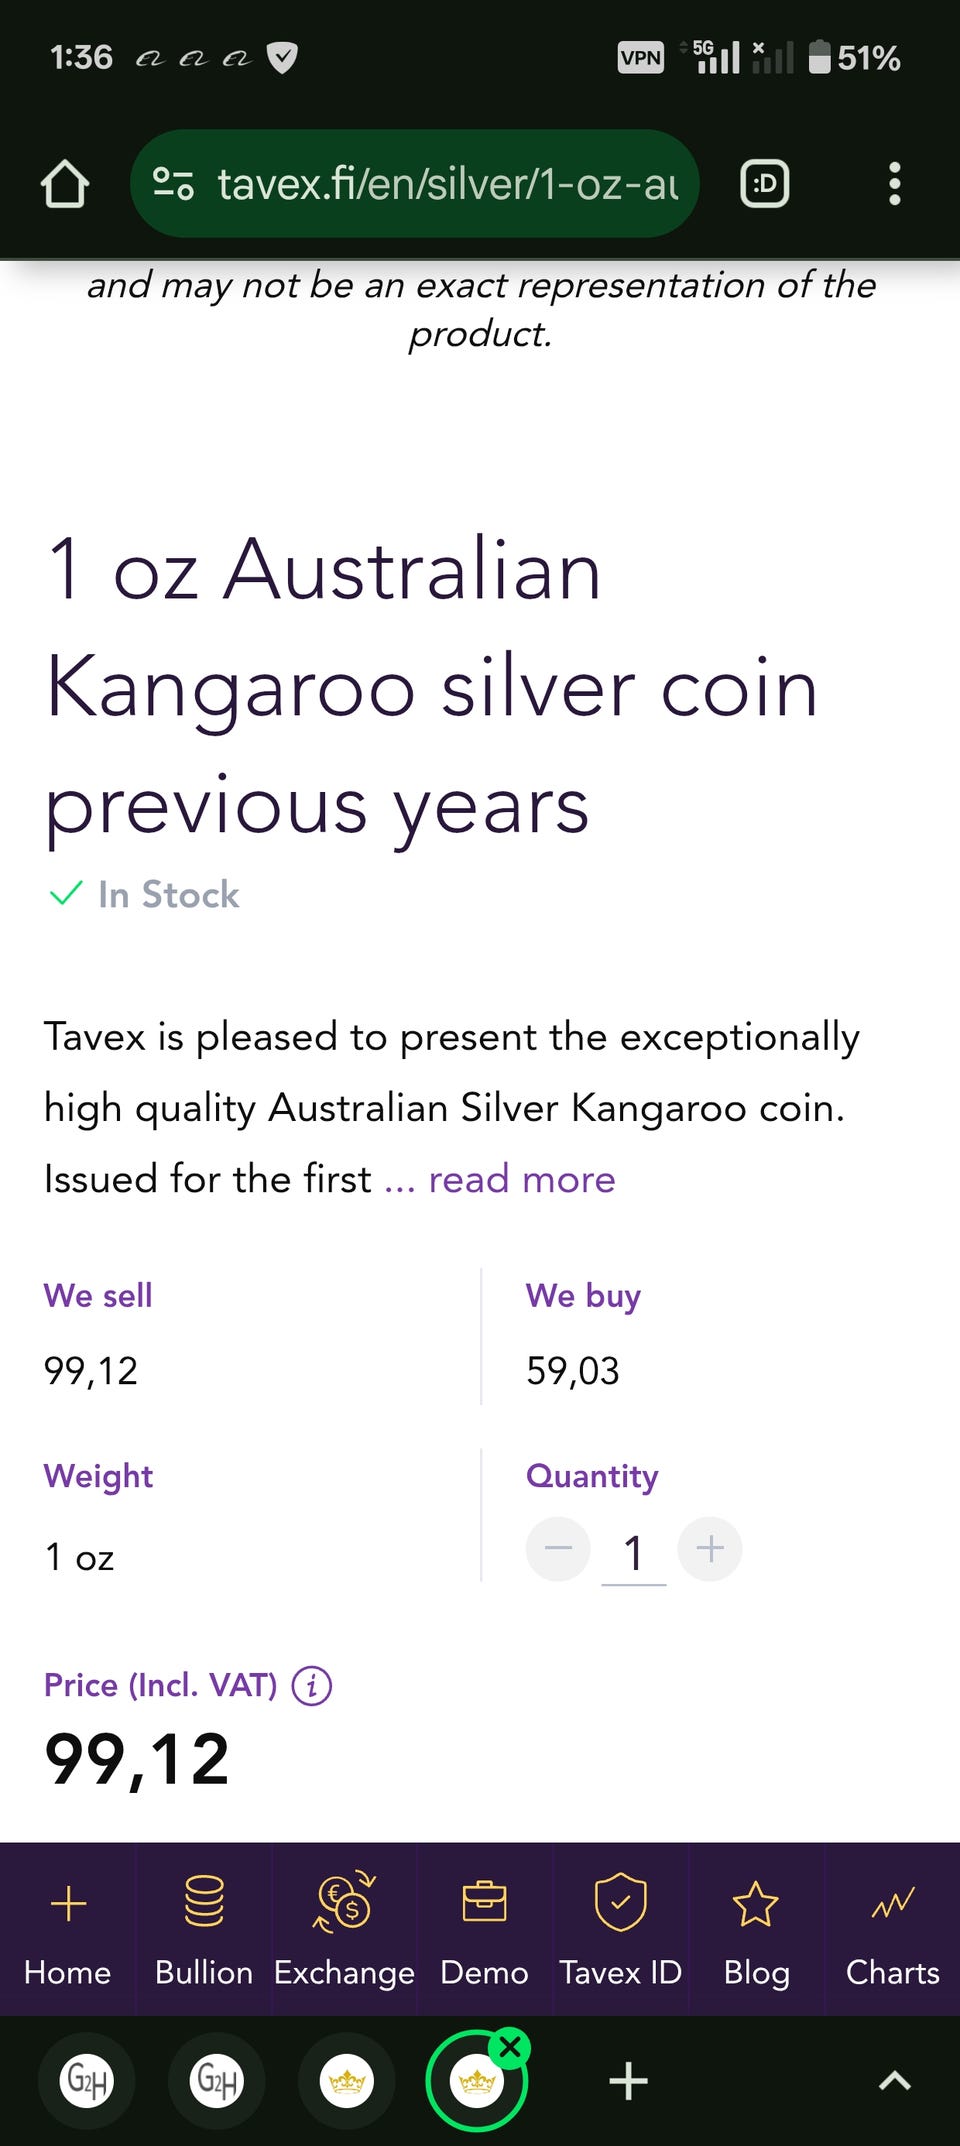The image size is (960, 2146).
Task: Expand description via read more link
Action: [521, 1180]
